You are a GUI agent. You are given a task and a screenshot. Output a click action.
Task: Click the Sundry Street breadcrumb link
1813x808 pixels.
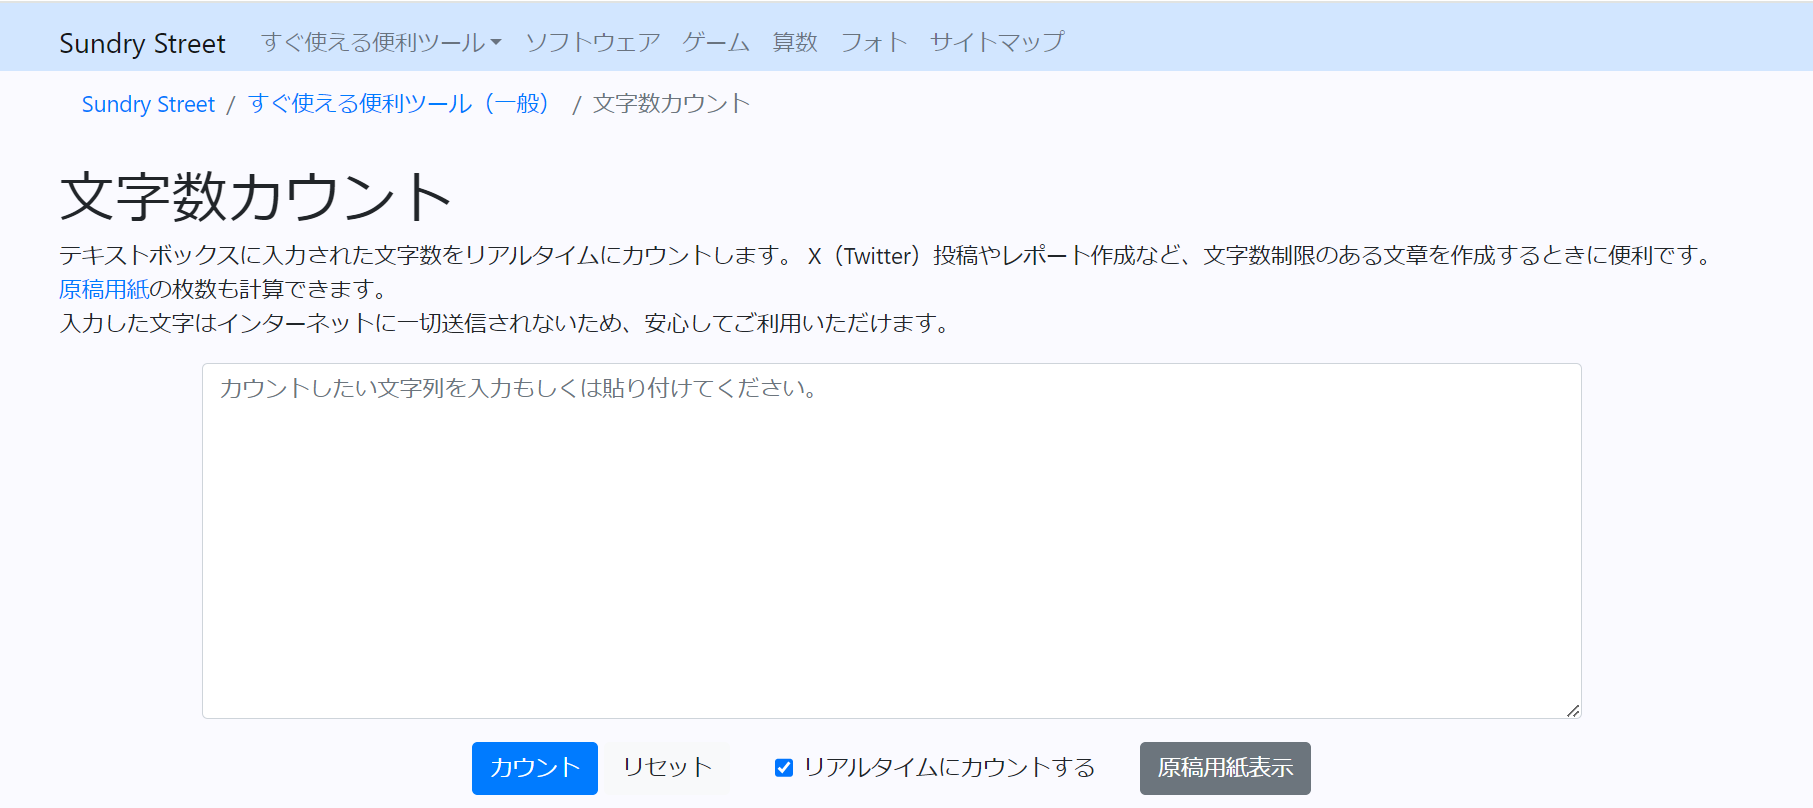coord(148,104)
